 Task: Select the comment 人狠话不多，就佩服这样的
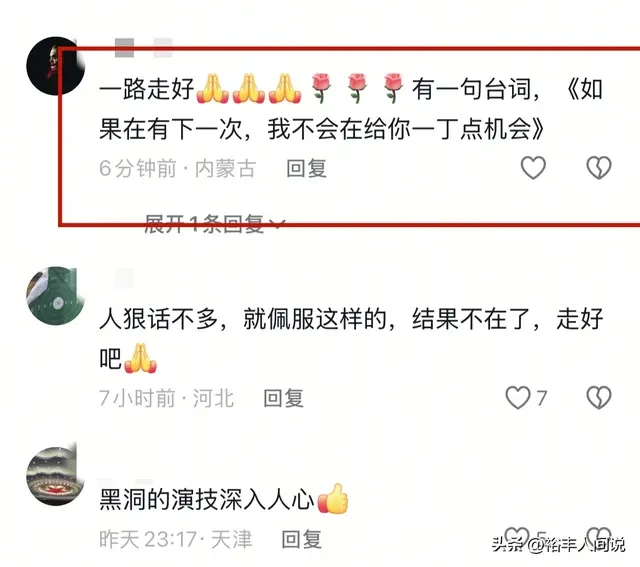(351, 339)
